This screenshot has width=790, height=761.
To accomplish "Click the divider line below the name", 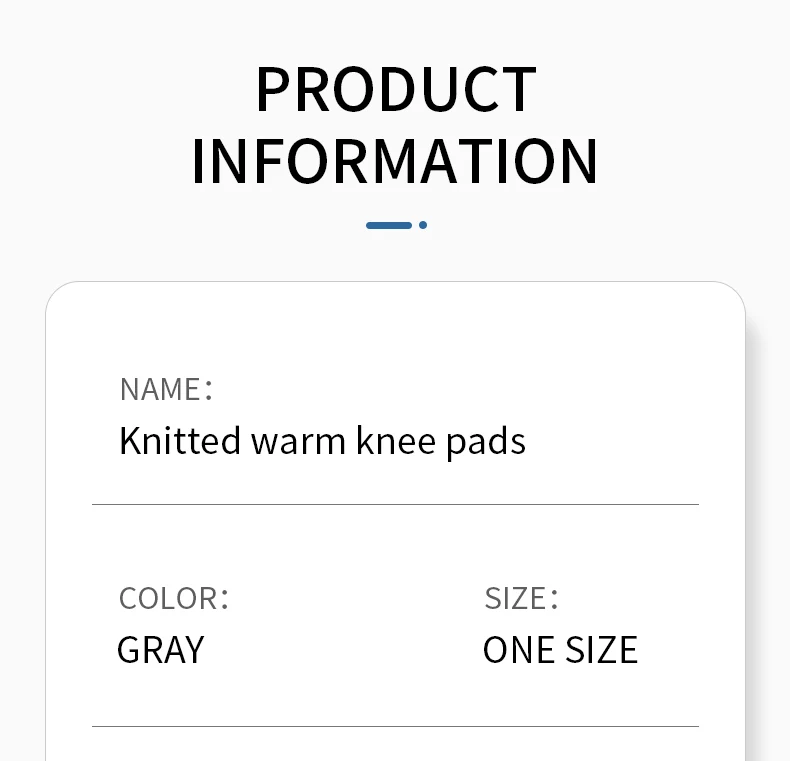I will 396,504.
